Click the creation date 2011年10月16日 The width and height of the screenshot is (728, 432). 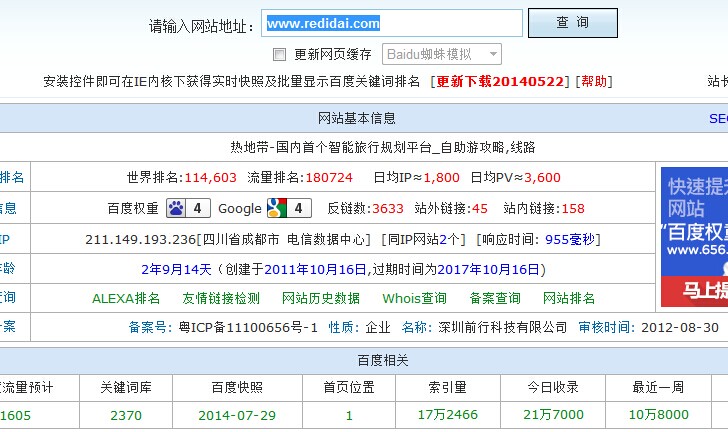click(x=315, y=269)
